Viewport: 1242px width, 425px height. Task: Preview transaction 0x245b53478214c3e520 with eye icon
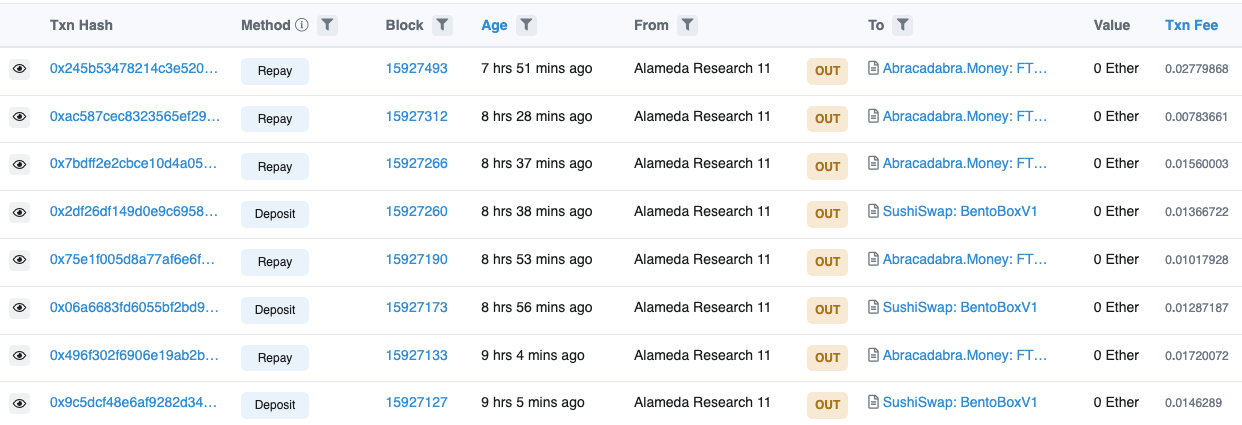pyautogui.click(x=19, y=70)
